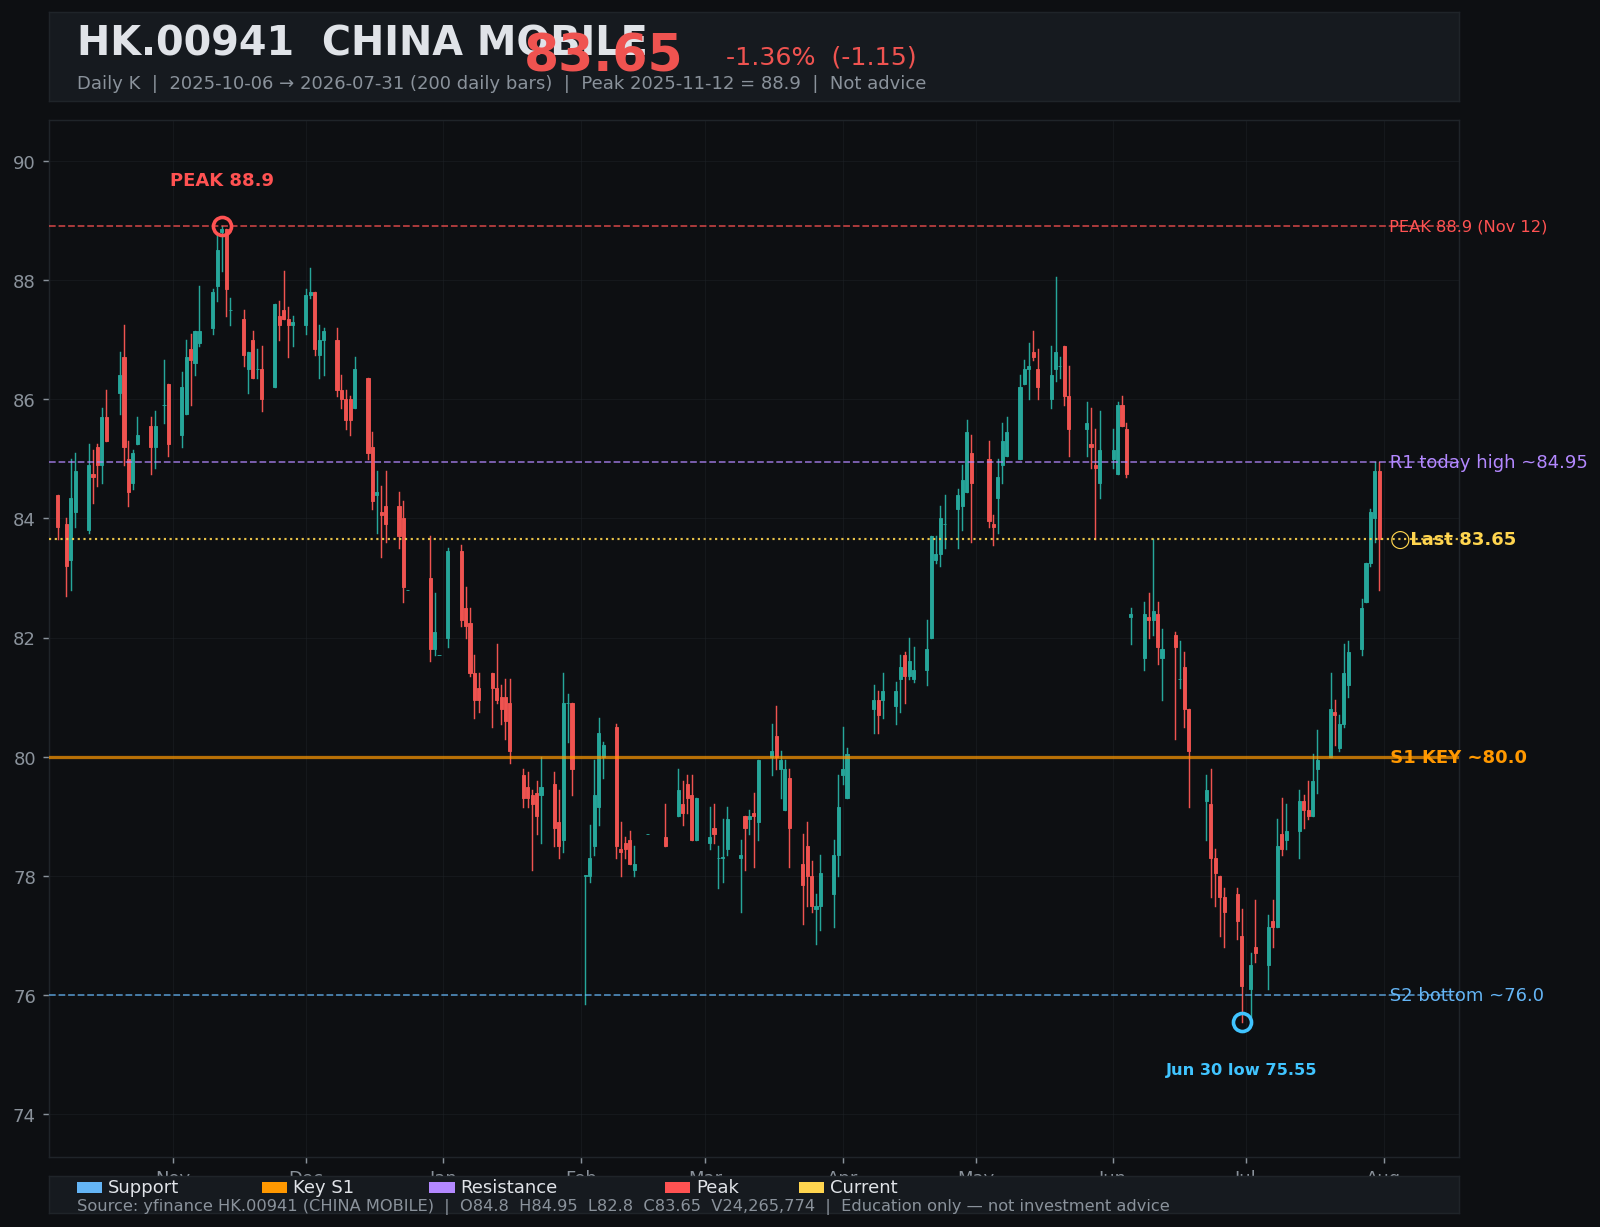The height and width of the screenshot is (1227, 1600).
Task: Click the HK.00941 CHINA MOBILE chart title
Action: point(362,43)
